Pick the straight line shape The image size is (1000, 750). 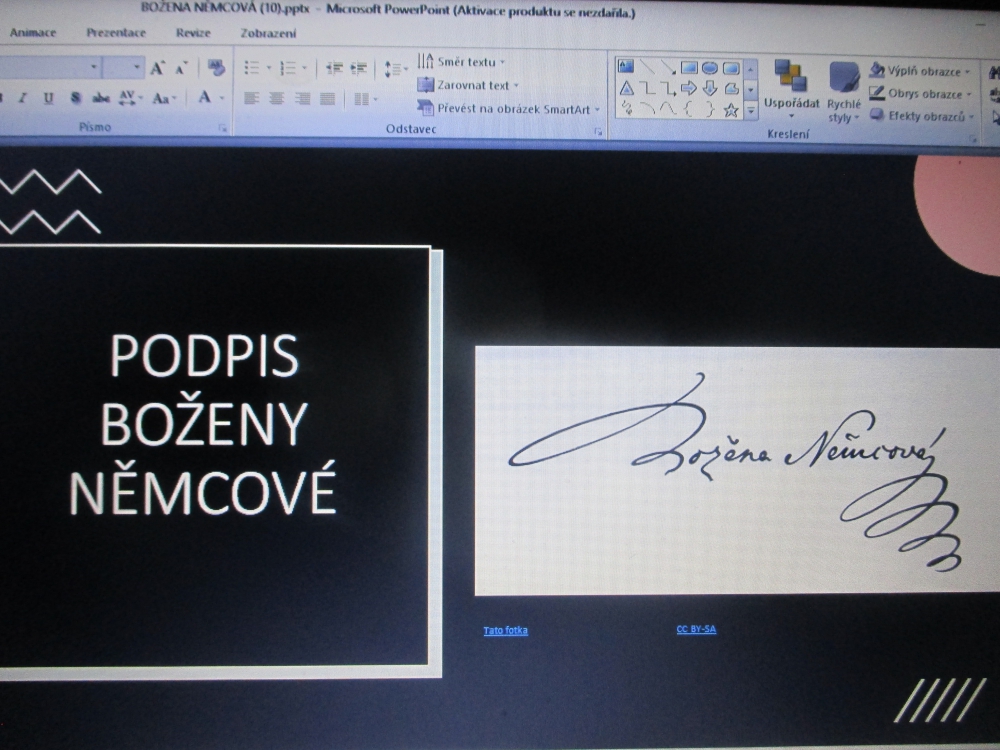[x=647, y=66]
